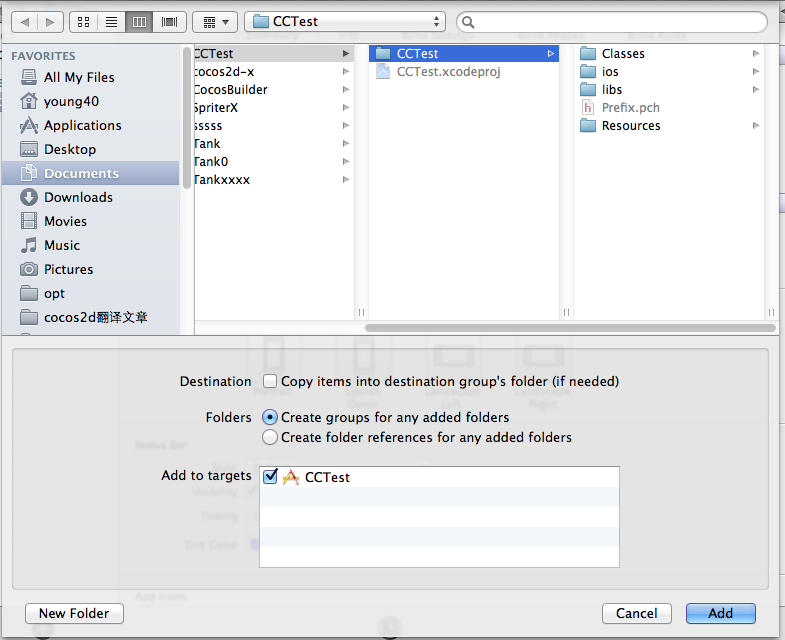Open the young40 home folder
Screen dimensions: 785x640
coord(90,101)
